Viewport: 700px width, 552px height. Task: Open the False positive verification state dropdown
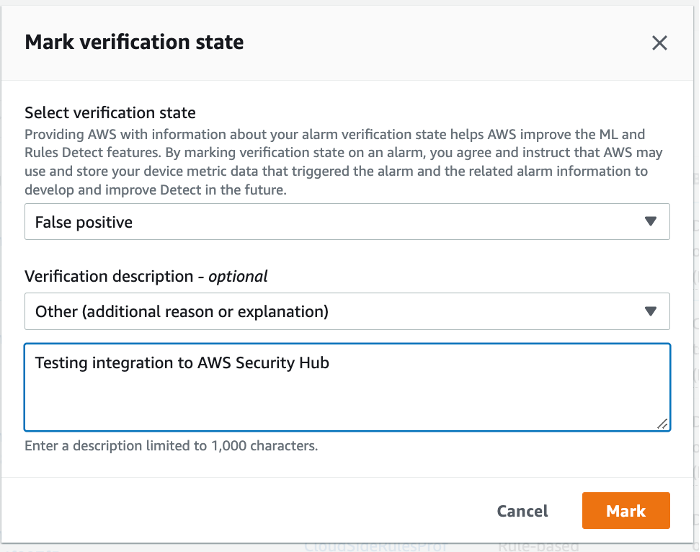[x=346, y=222]
